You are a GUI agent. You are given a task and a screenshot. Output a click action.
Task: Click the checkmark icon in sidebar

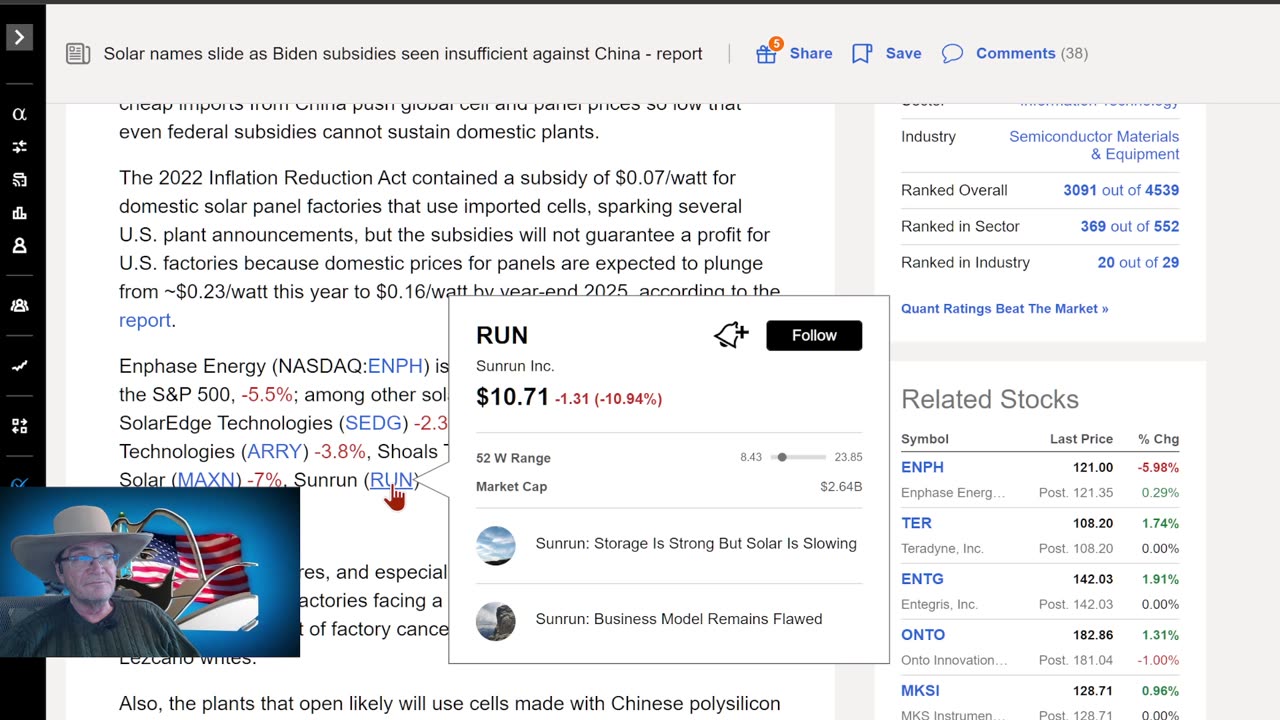[x=19, y=483]
